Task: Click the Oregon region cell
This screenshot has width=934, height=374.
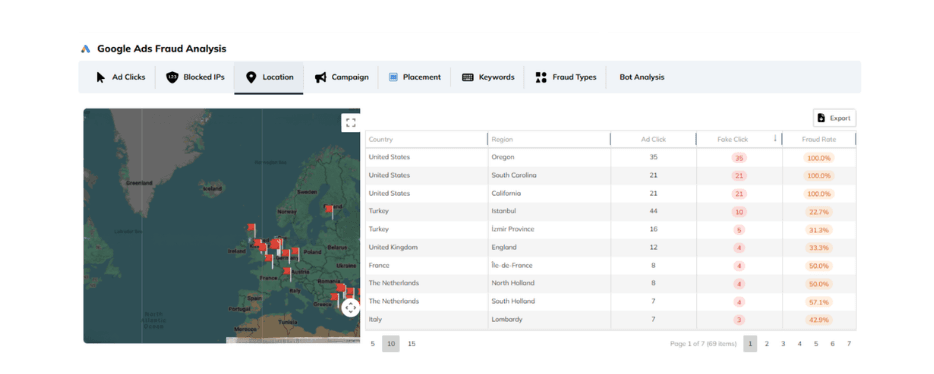Action: point(549,157)
